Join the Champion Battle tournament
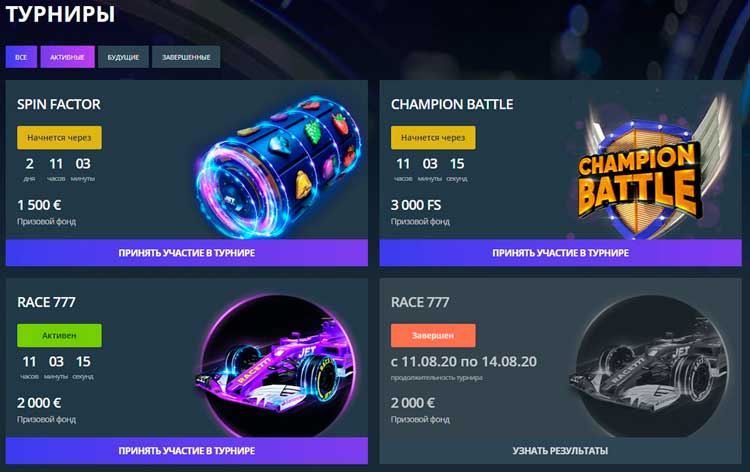This screenshot has width=750, height=472. 561,252
